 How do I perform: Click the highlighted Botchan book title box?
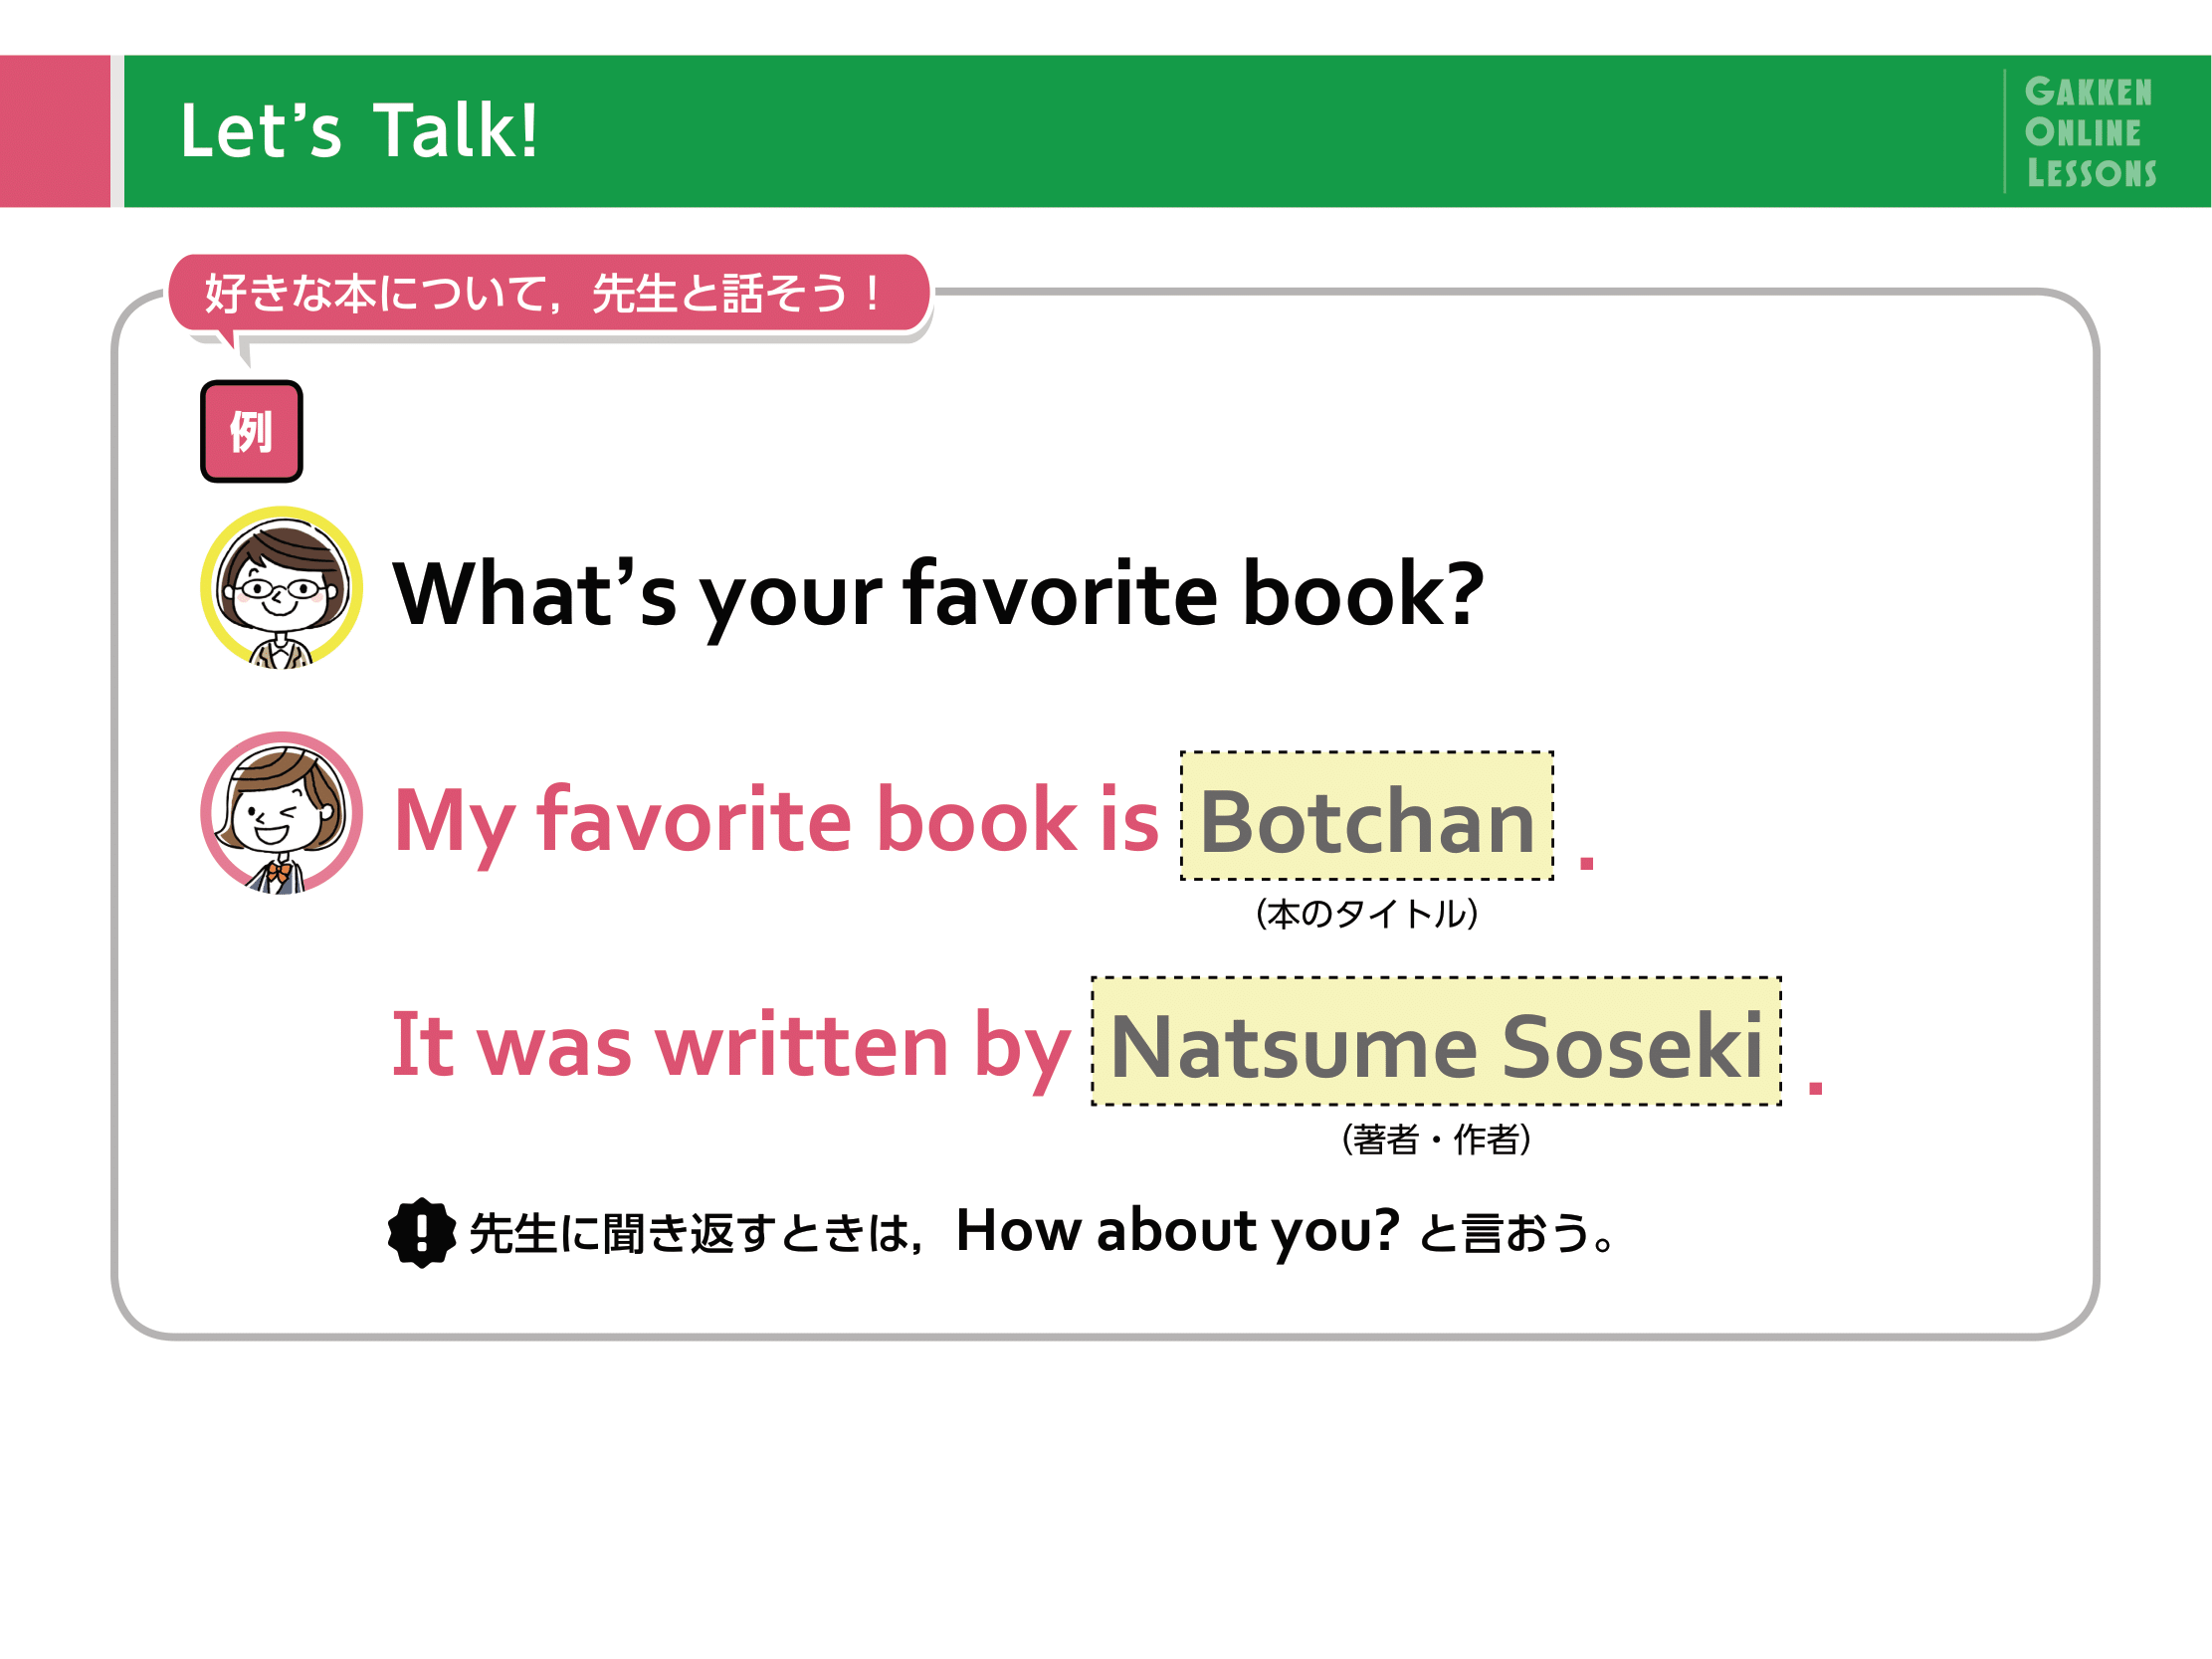(x=1366, y=817)
